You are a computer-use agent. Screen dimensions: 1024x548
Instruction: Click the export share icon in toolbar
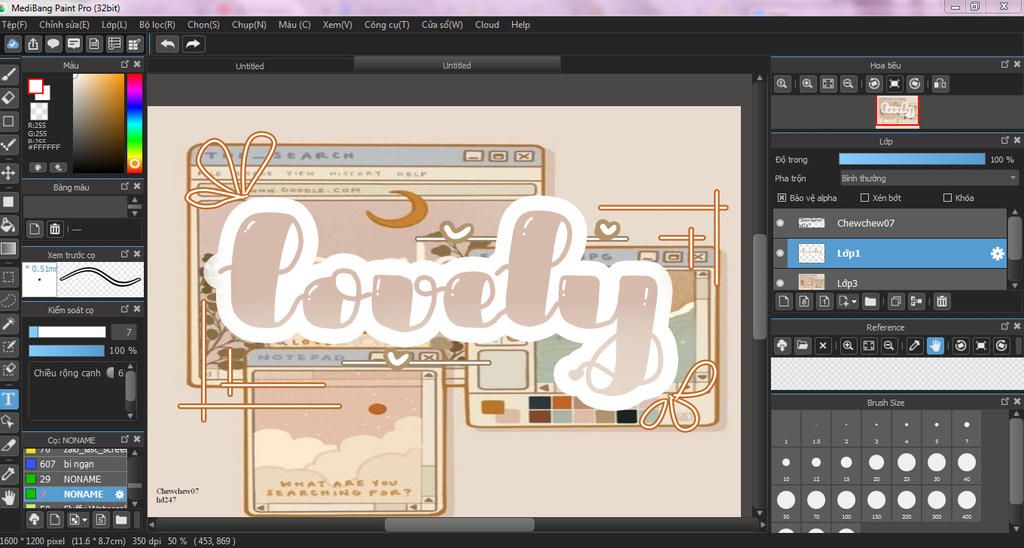click(33, 44)
